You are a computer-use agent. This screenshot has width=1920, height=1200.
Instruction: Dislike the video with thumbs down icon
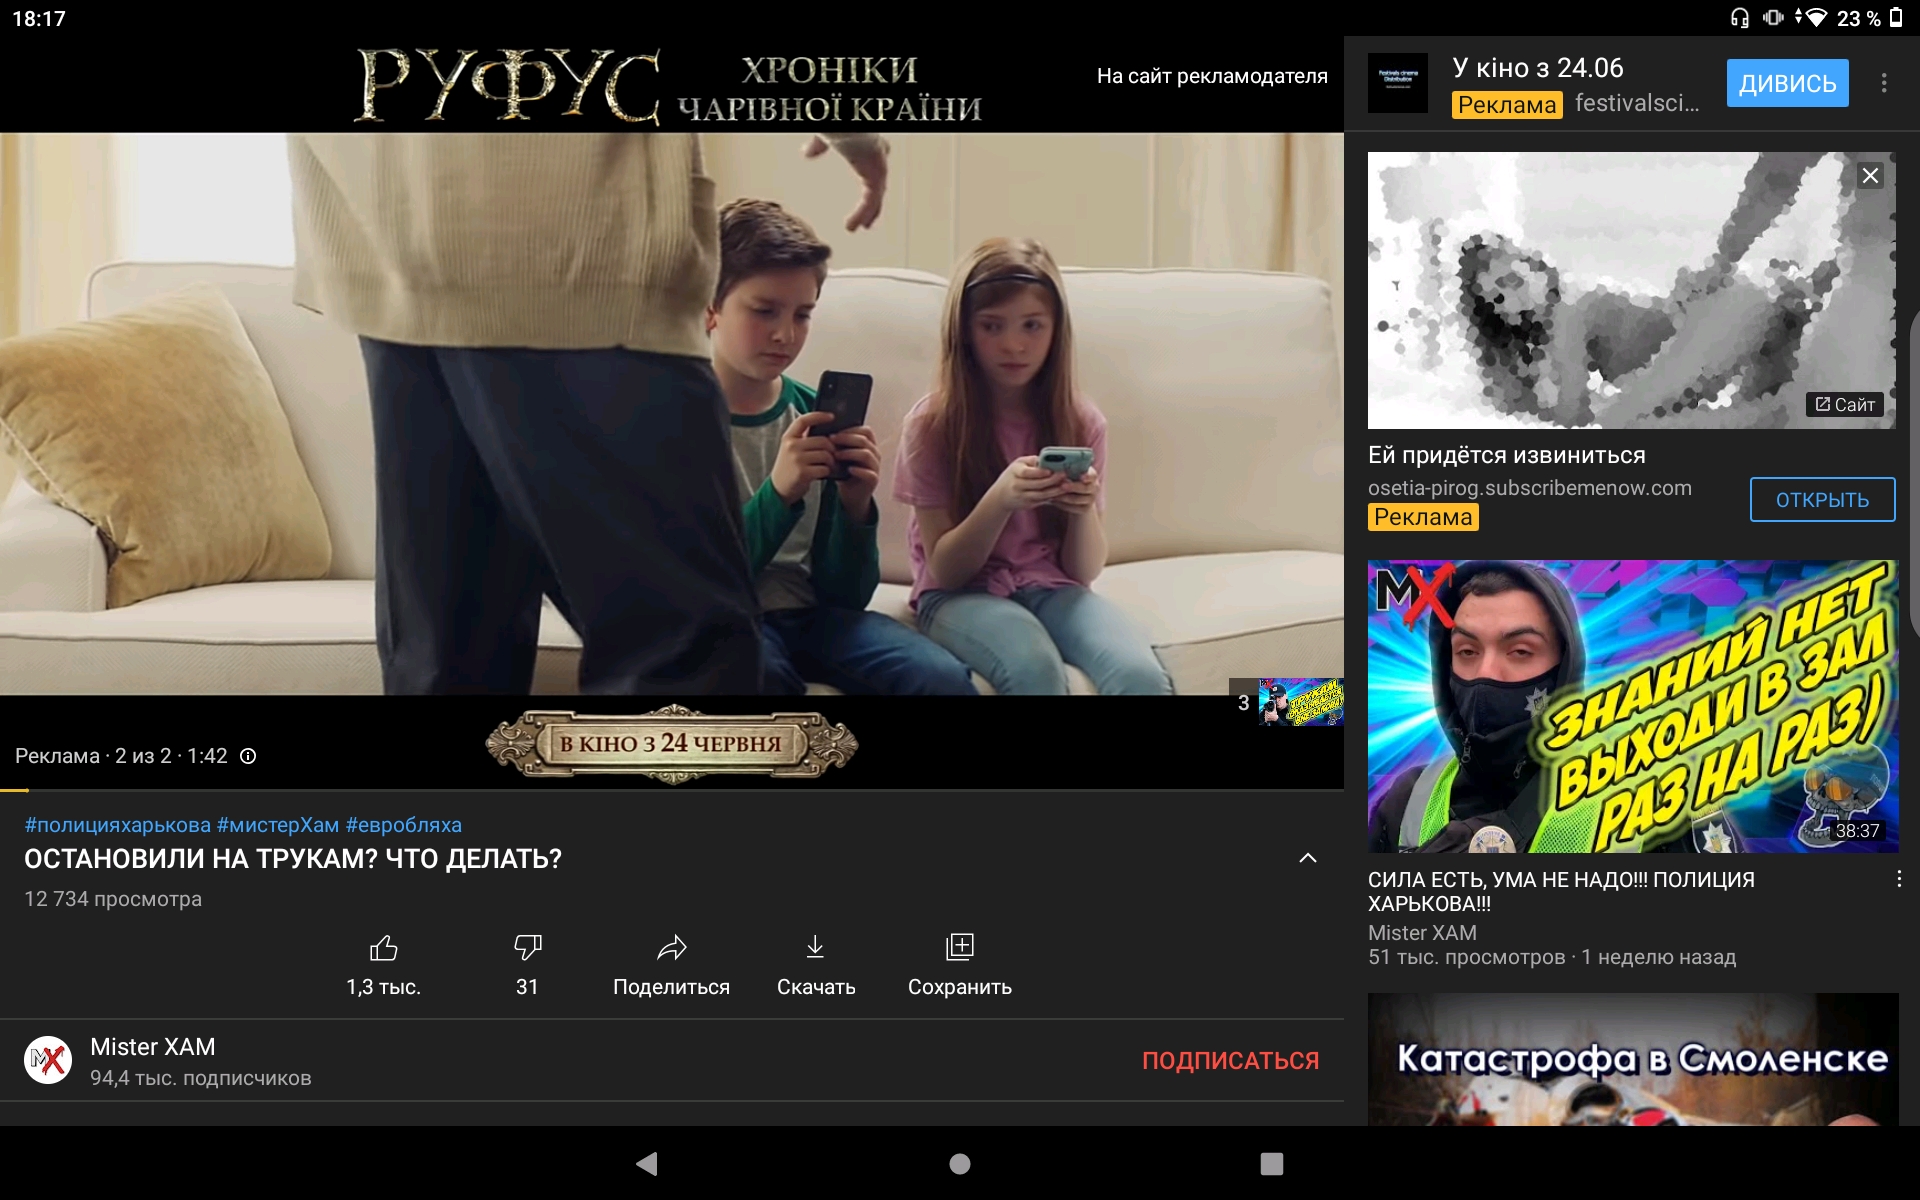pos(527,947)
